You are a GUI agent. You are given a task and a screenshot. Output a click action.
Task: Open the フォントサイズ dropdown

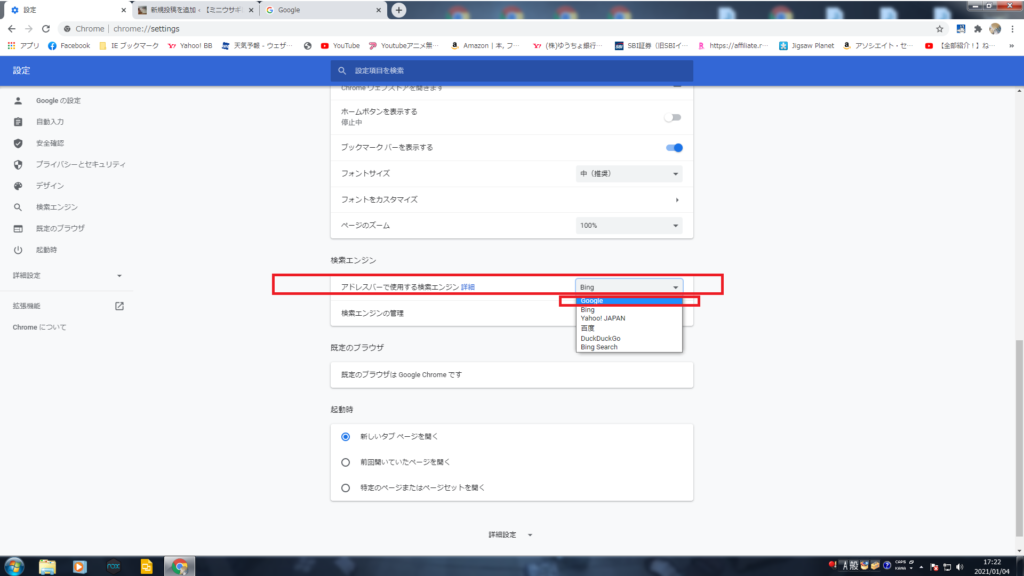629,174
